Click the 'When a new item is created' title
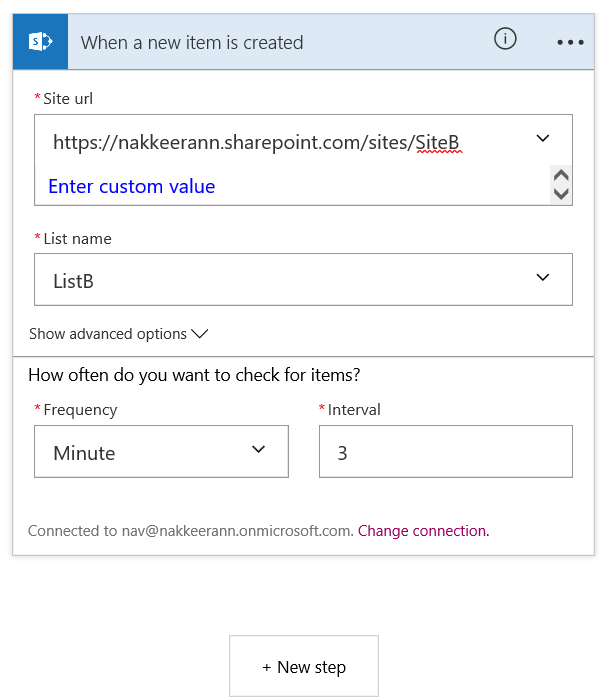605x699 pixels. [191, 43]
